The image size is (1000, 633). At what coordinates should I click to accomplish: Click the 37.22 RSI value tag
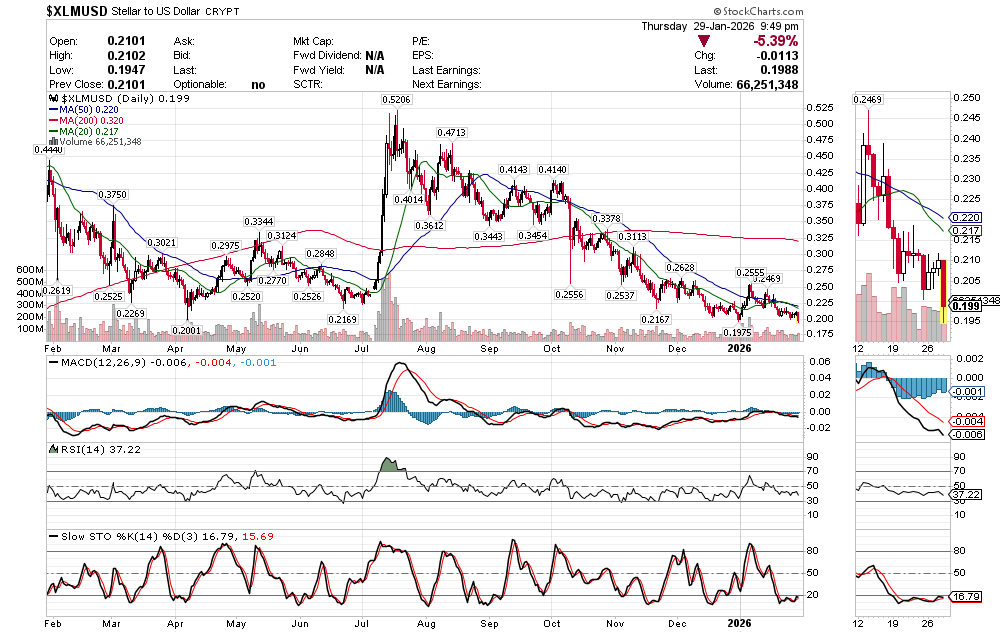[x=965, y=494]
